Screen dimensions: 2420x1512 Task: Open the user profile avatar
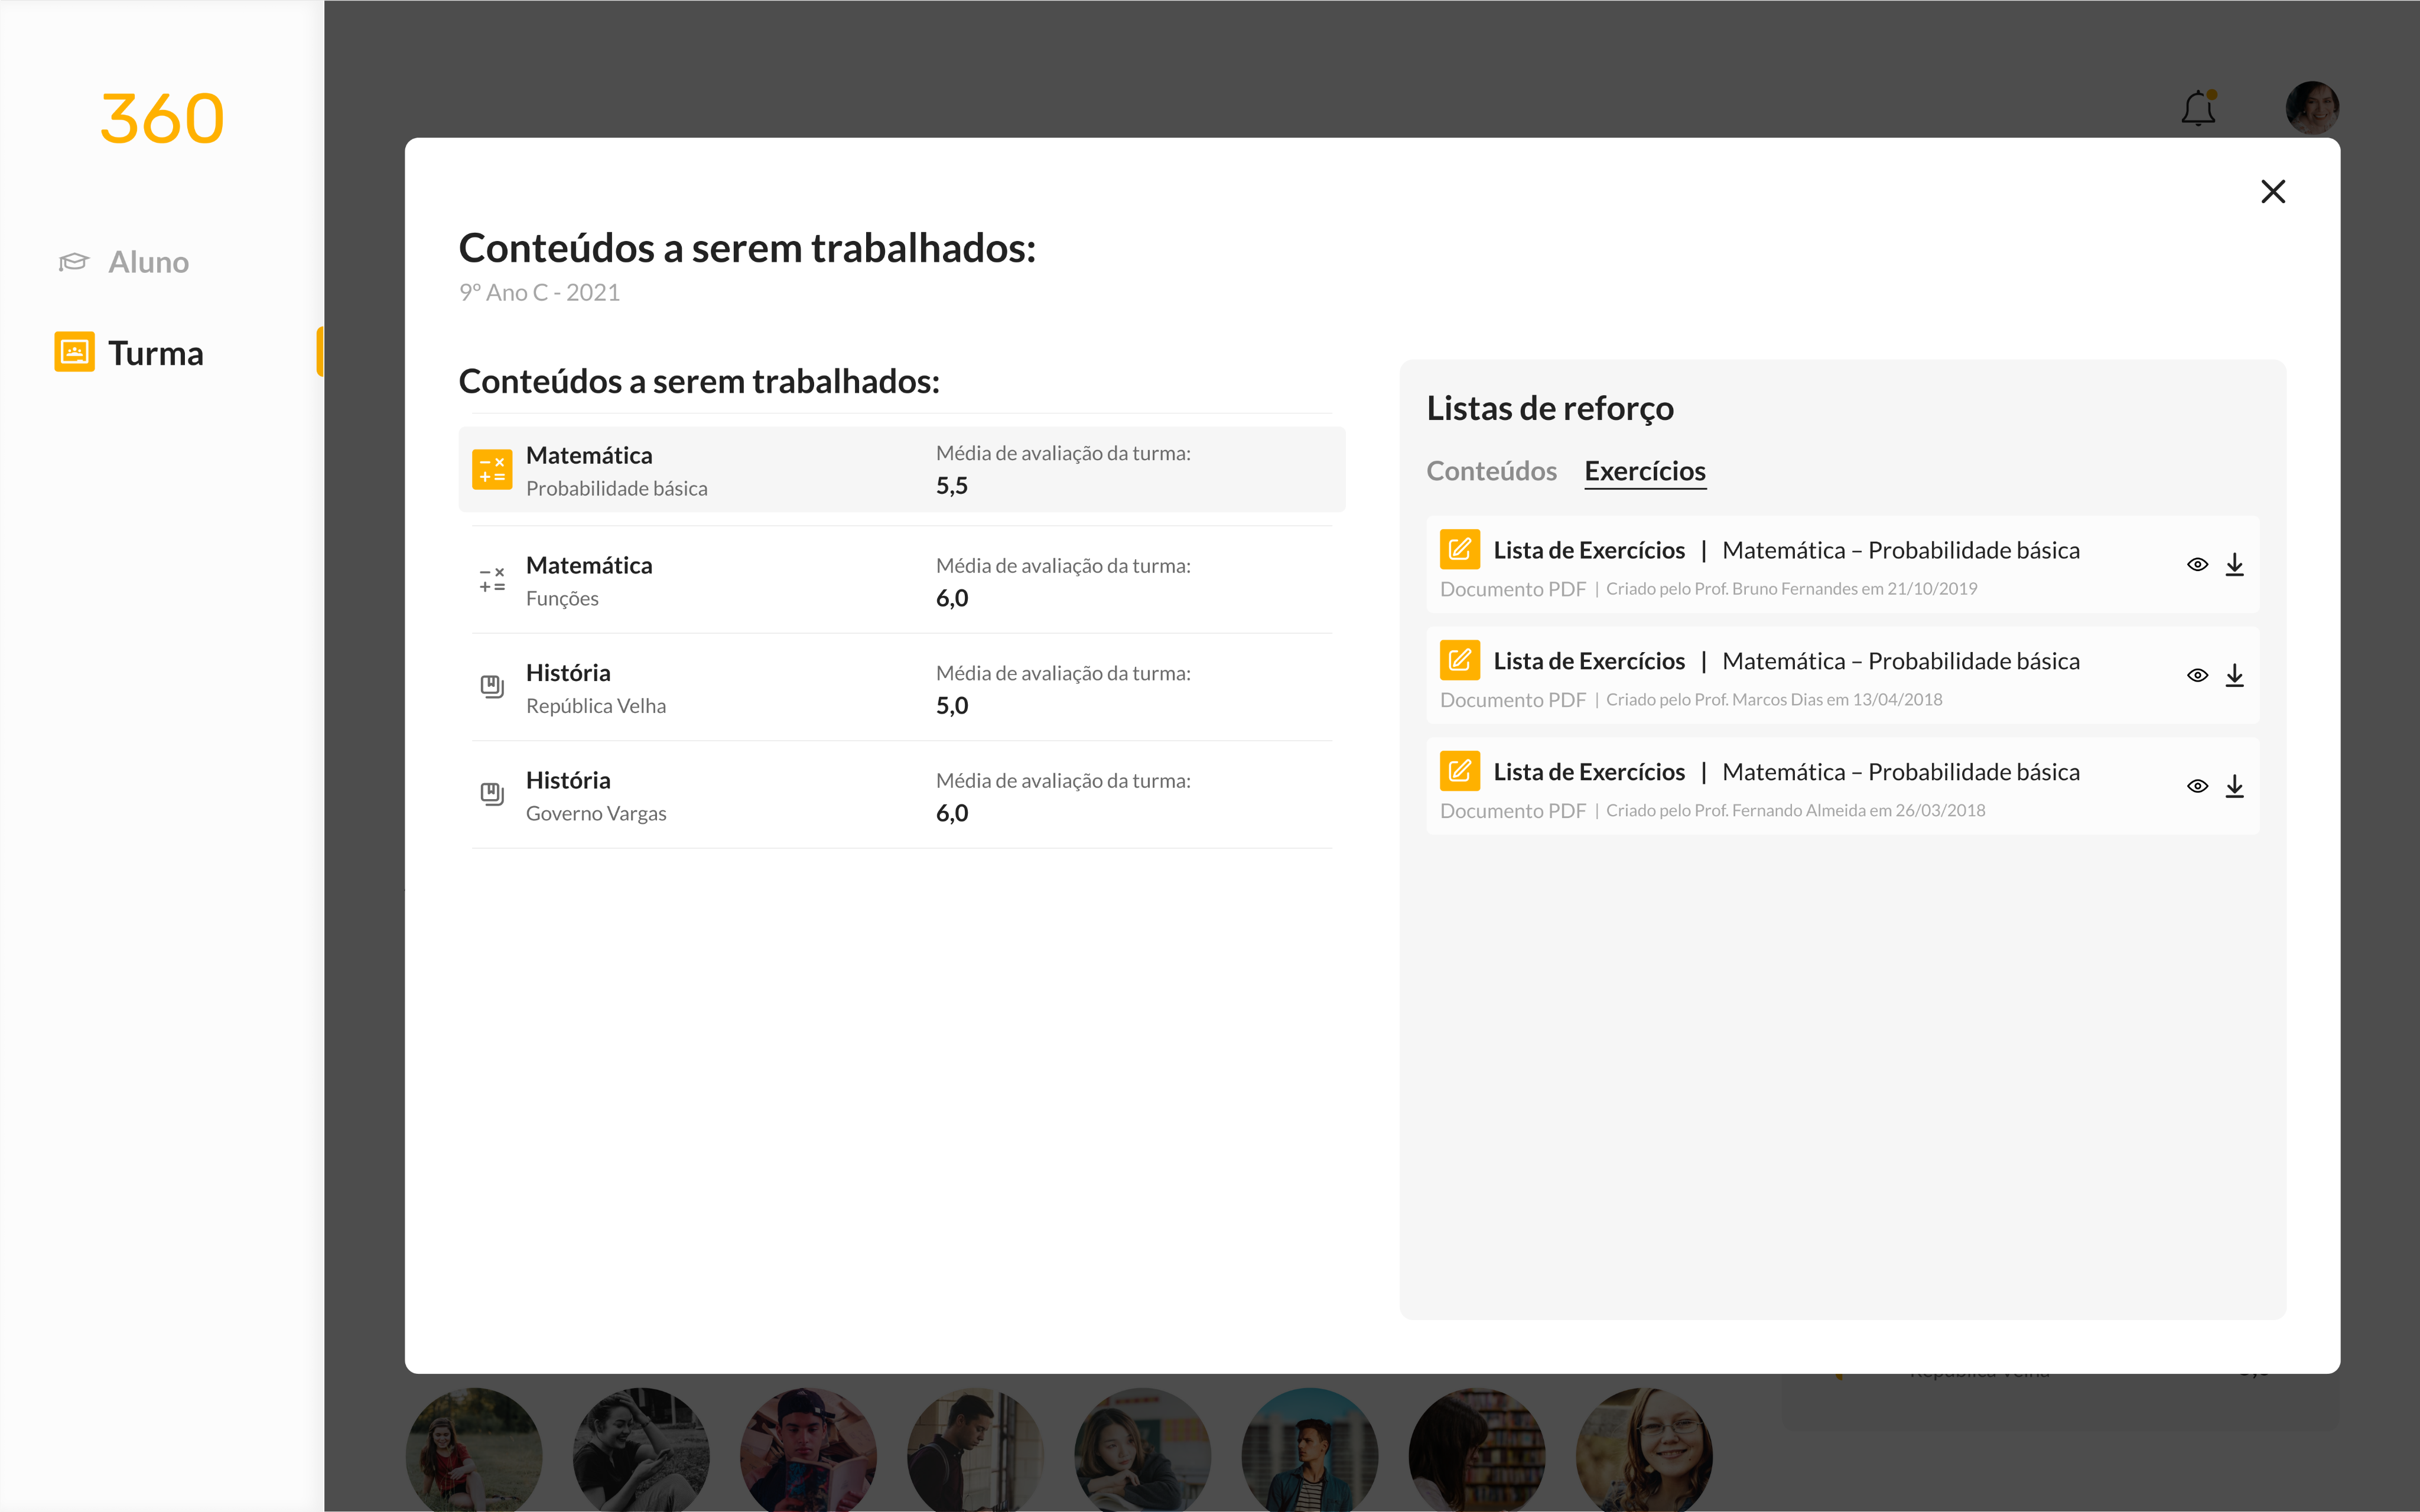(2312, 108)
